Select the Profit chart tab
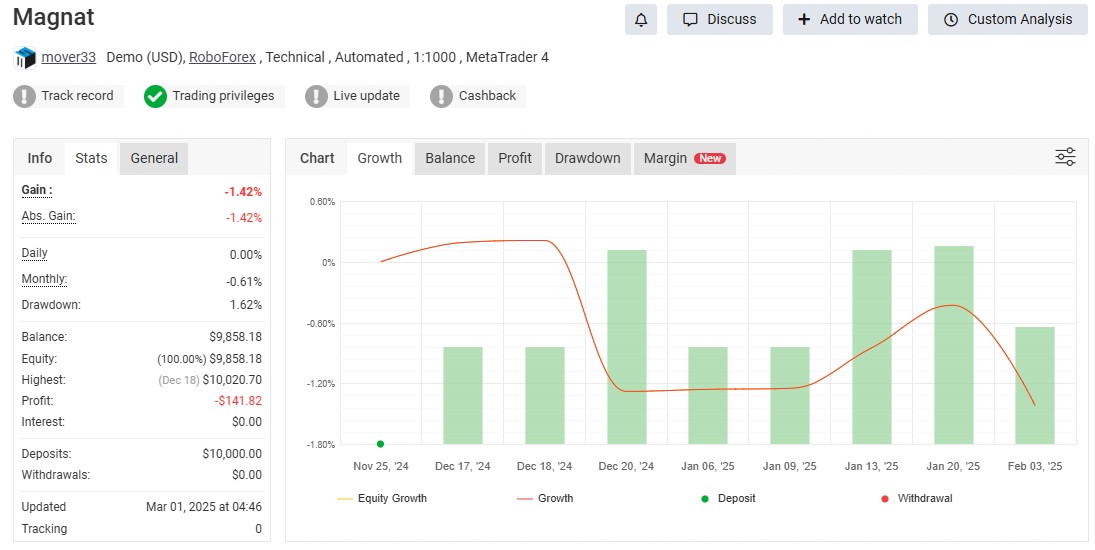 [515, 158]
